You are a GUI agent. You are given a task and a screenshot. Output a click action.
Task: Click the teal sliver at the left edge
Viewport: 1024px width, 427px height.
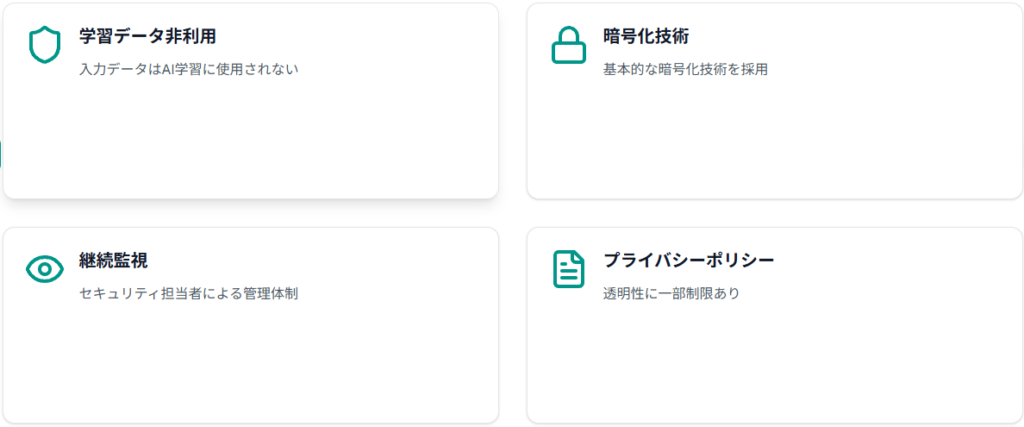tap(1, 154)
